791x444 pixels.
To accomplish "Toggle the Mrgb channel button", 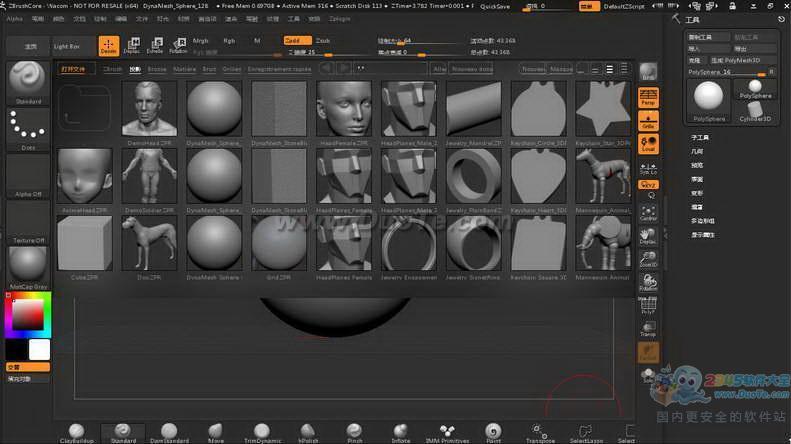I will click(200, 40).
